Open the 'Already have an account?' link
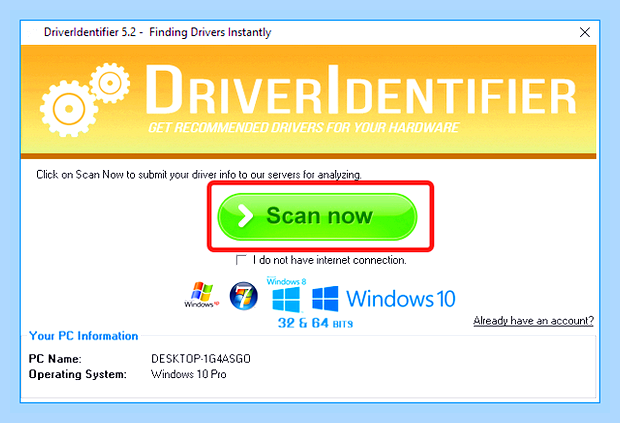Viewport: 620px width, 423px height. pos(533,320)
